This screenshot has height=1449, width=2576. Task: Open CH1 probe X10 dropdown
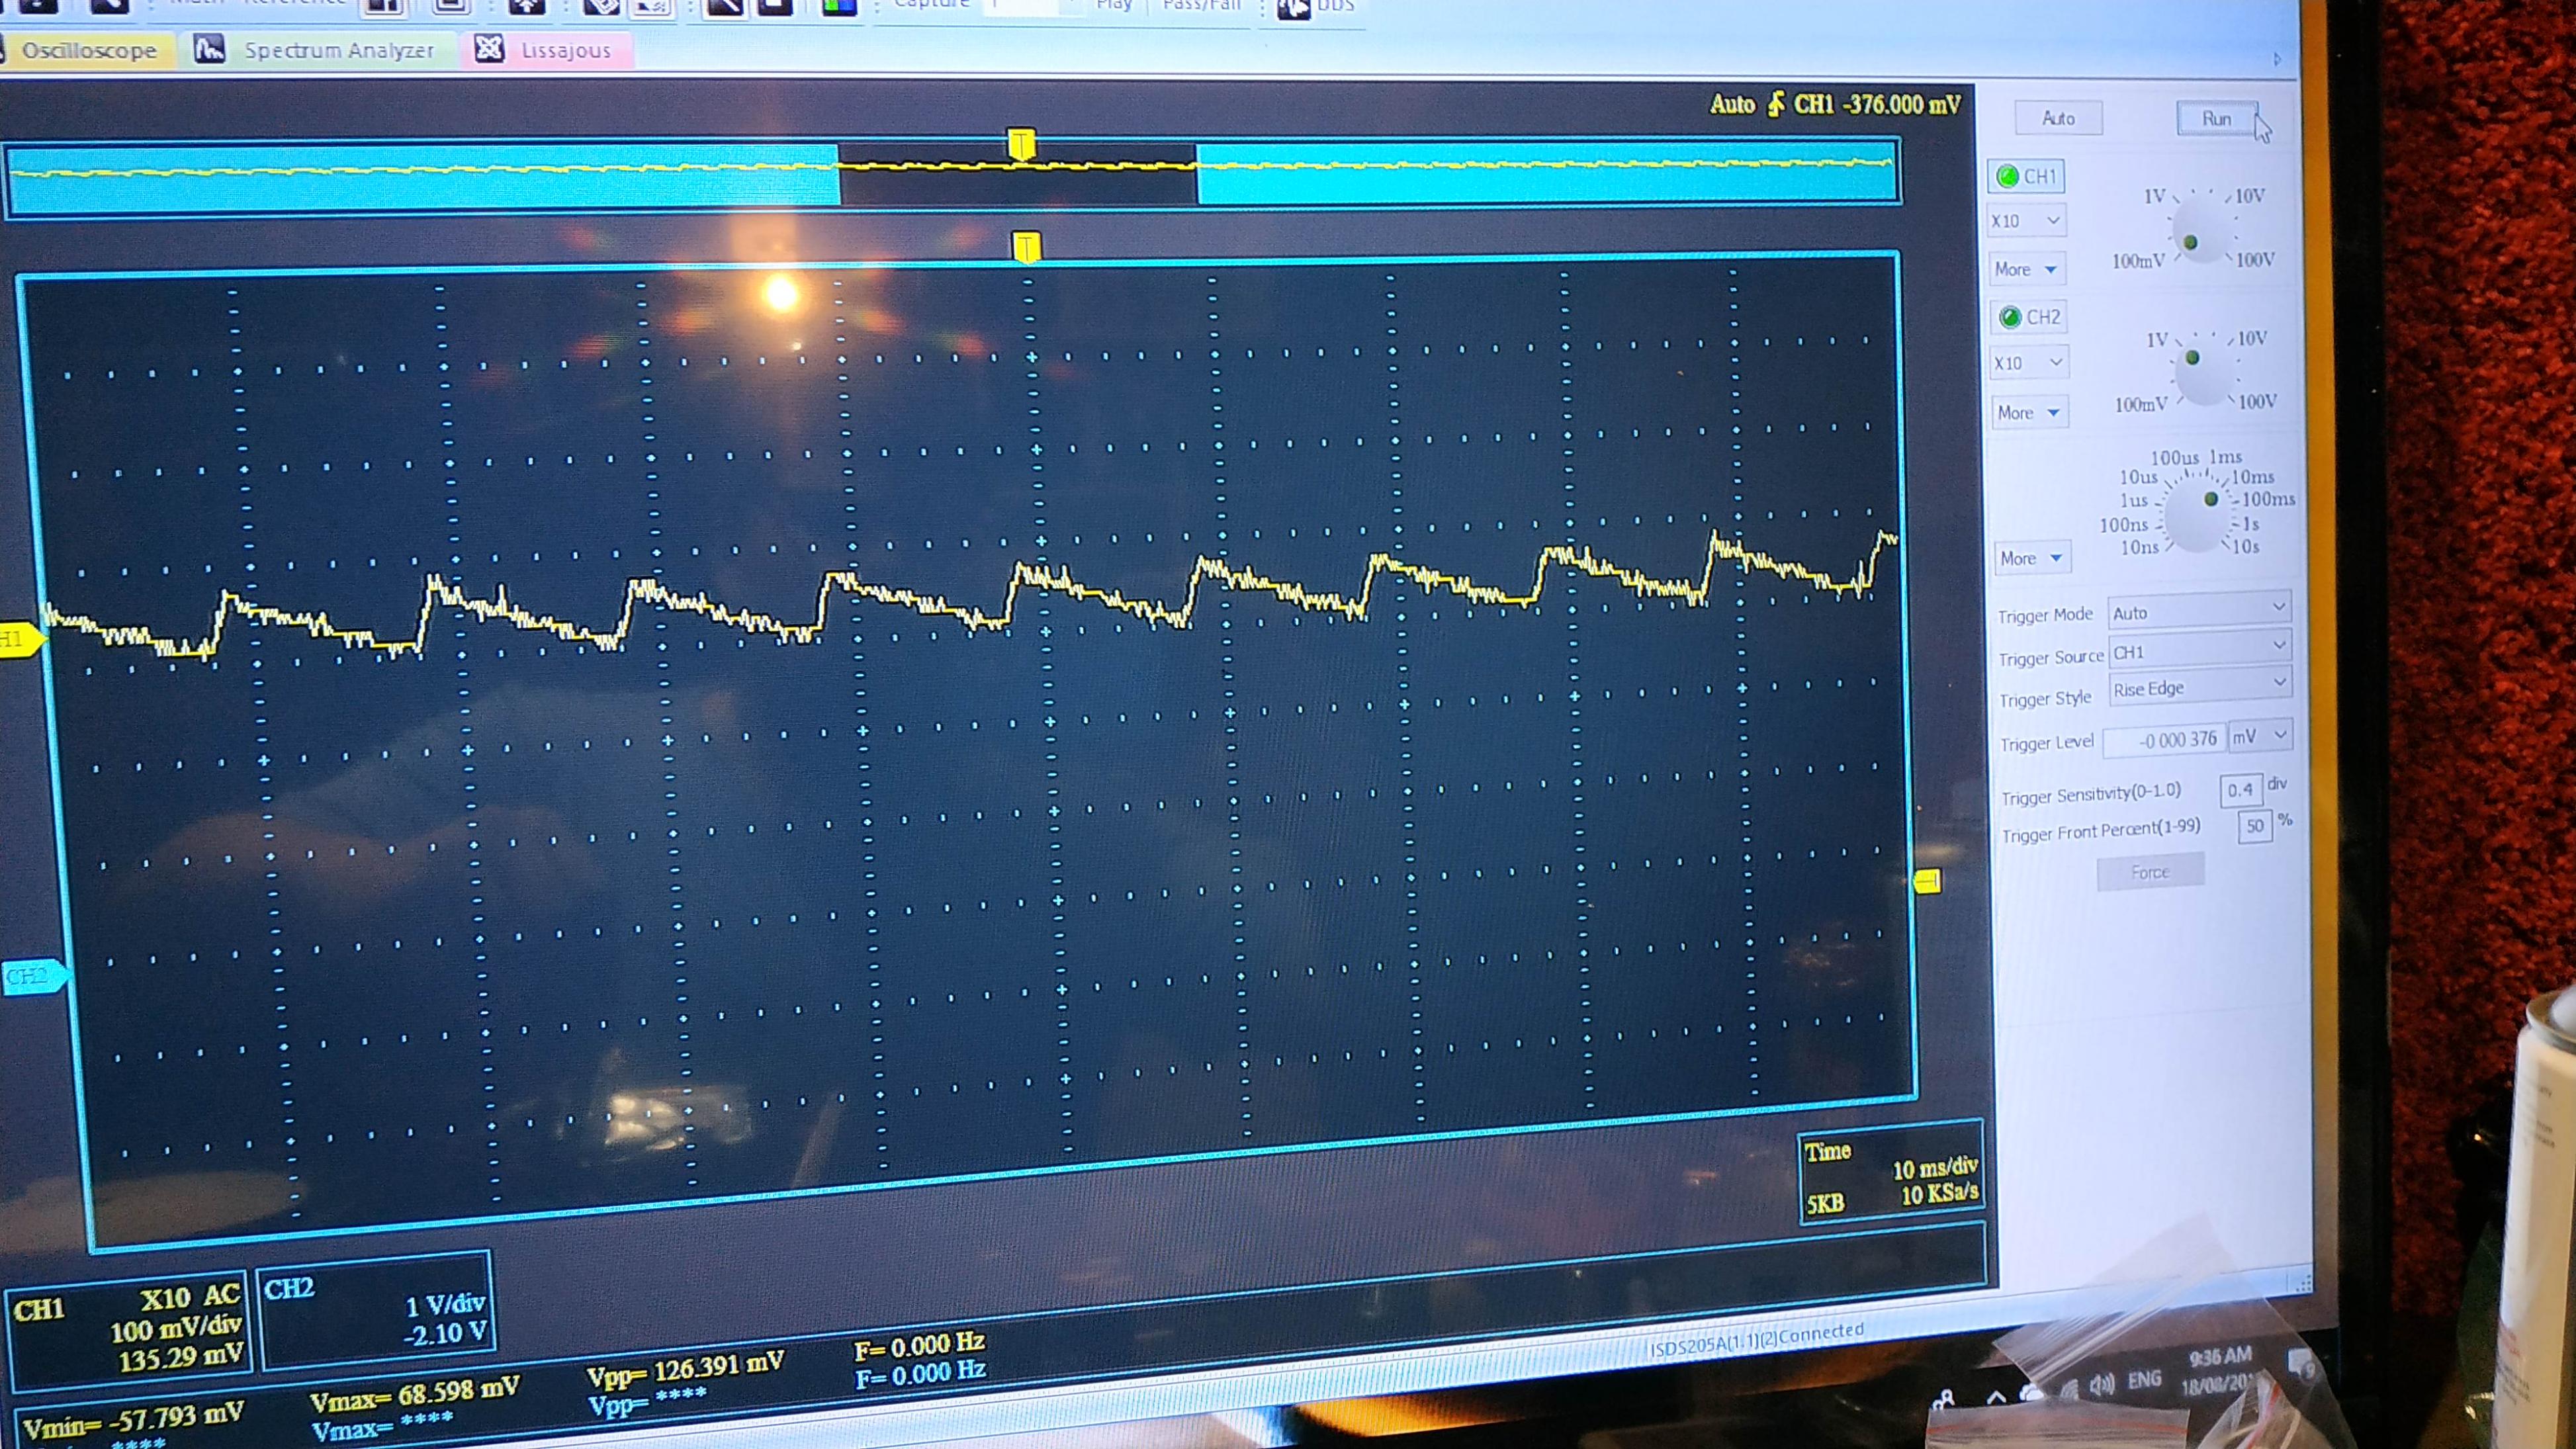[x=2026, y=220]
